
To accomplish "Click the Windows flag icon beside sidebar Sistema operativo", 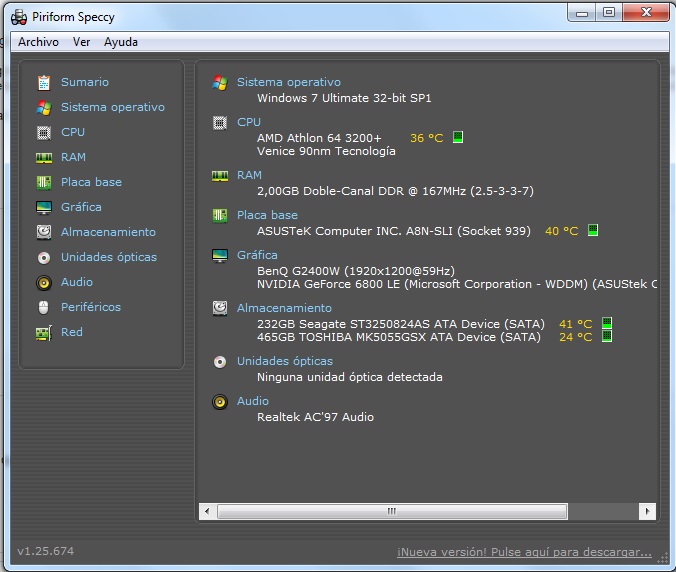I will pos(44,107).
